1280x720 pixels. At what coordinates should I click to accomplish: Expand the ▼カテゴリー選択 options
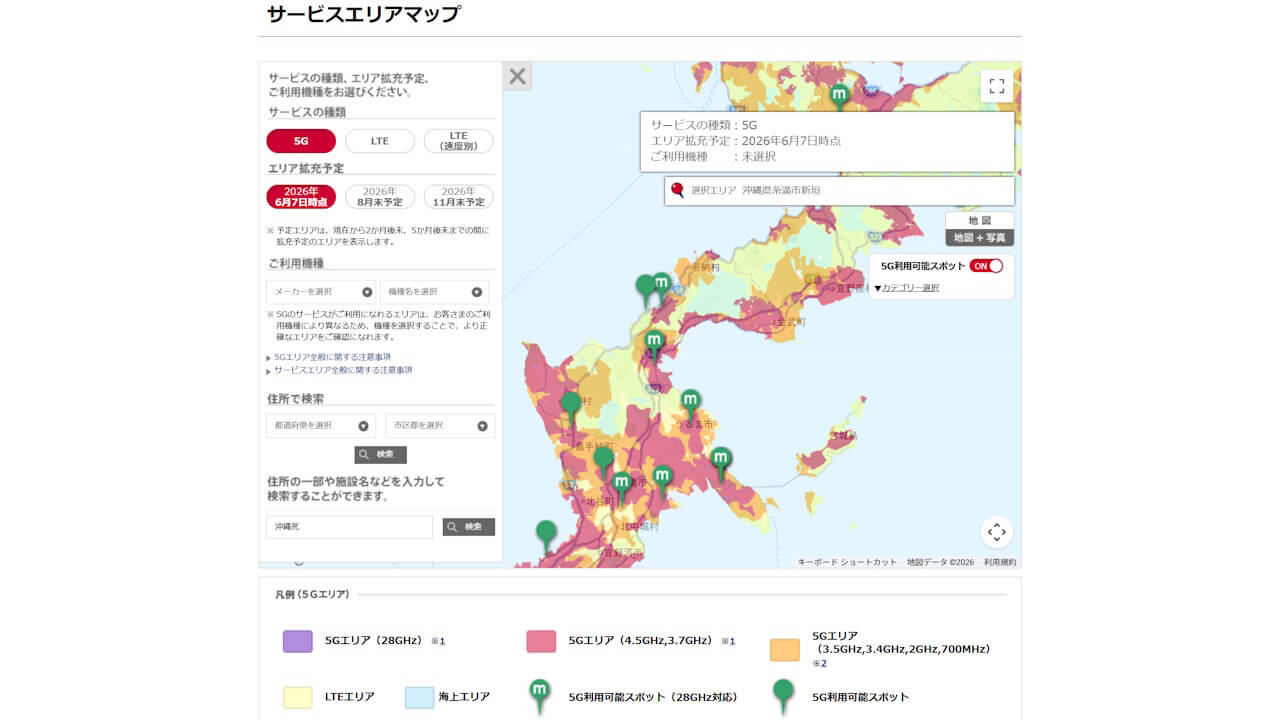pyautogui.click(x=906, y=288)
